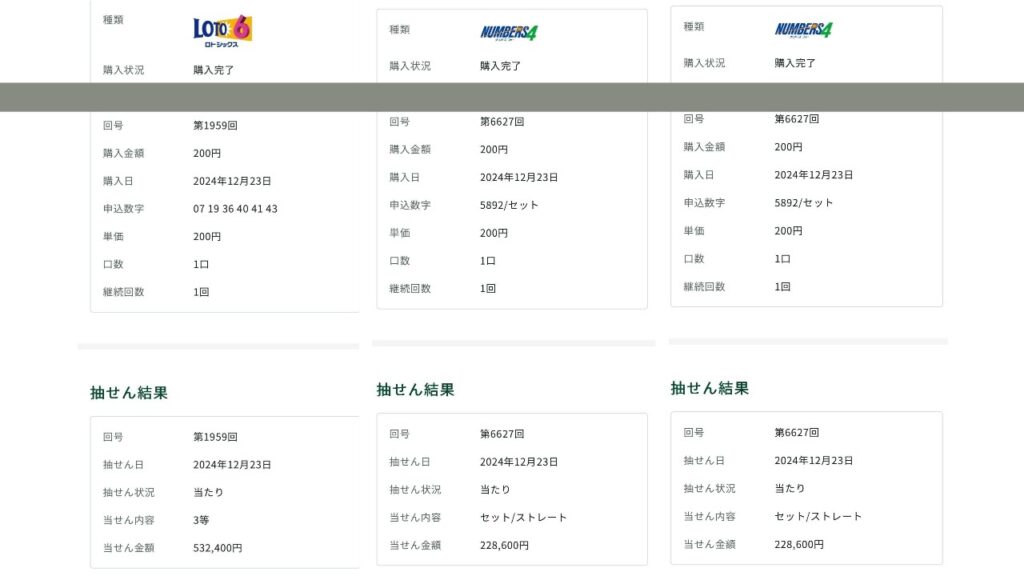Click the Loto 6 numbers 07 19 36 40 41 43

pos(235,209)
